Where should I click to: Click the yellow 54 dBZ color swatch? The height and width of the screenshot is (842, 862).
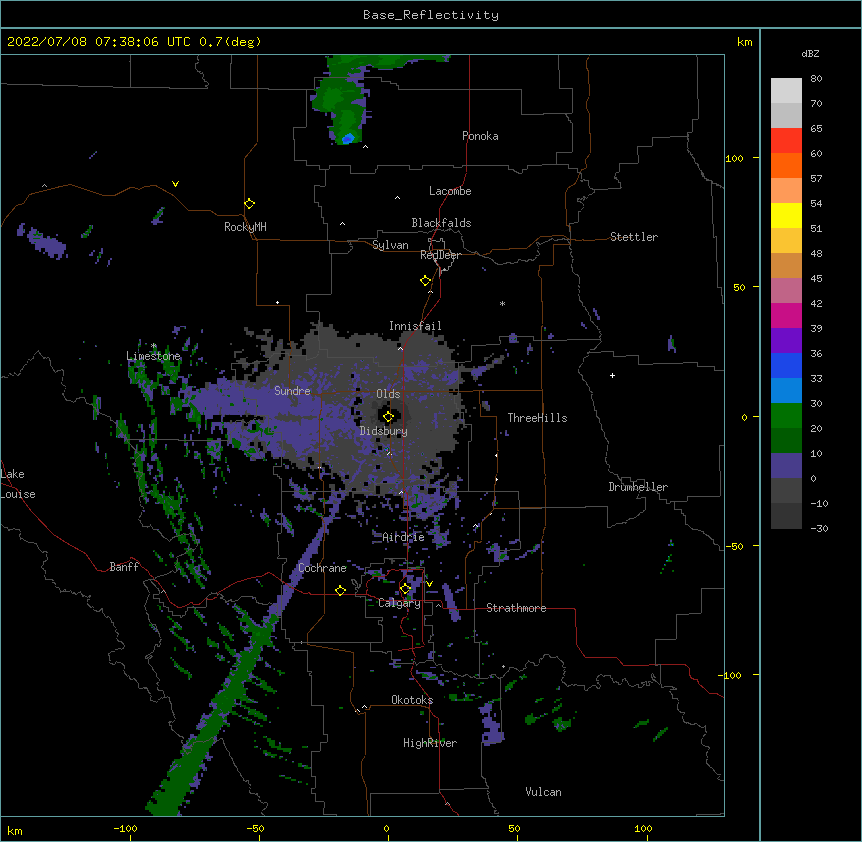pos(786,215)
